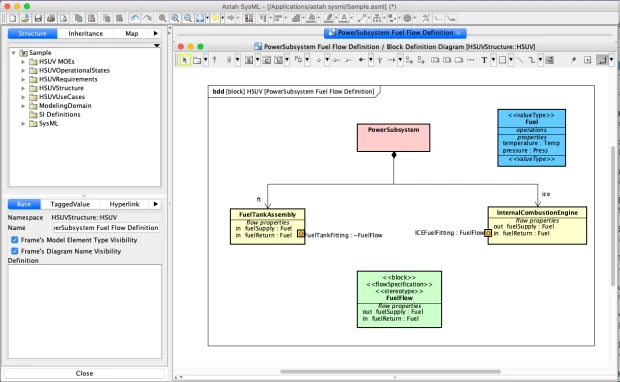Select the Rectangle shape tool
This screenshot has height=382, width=620.
[x=502, y=60]
